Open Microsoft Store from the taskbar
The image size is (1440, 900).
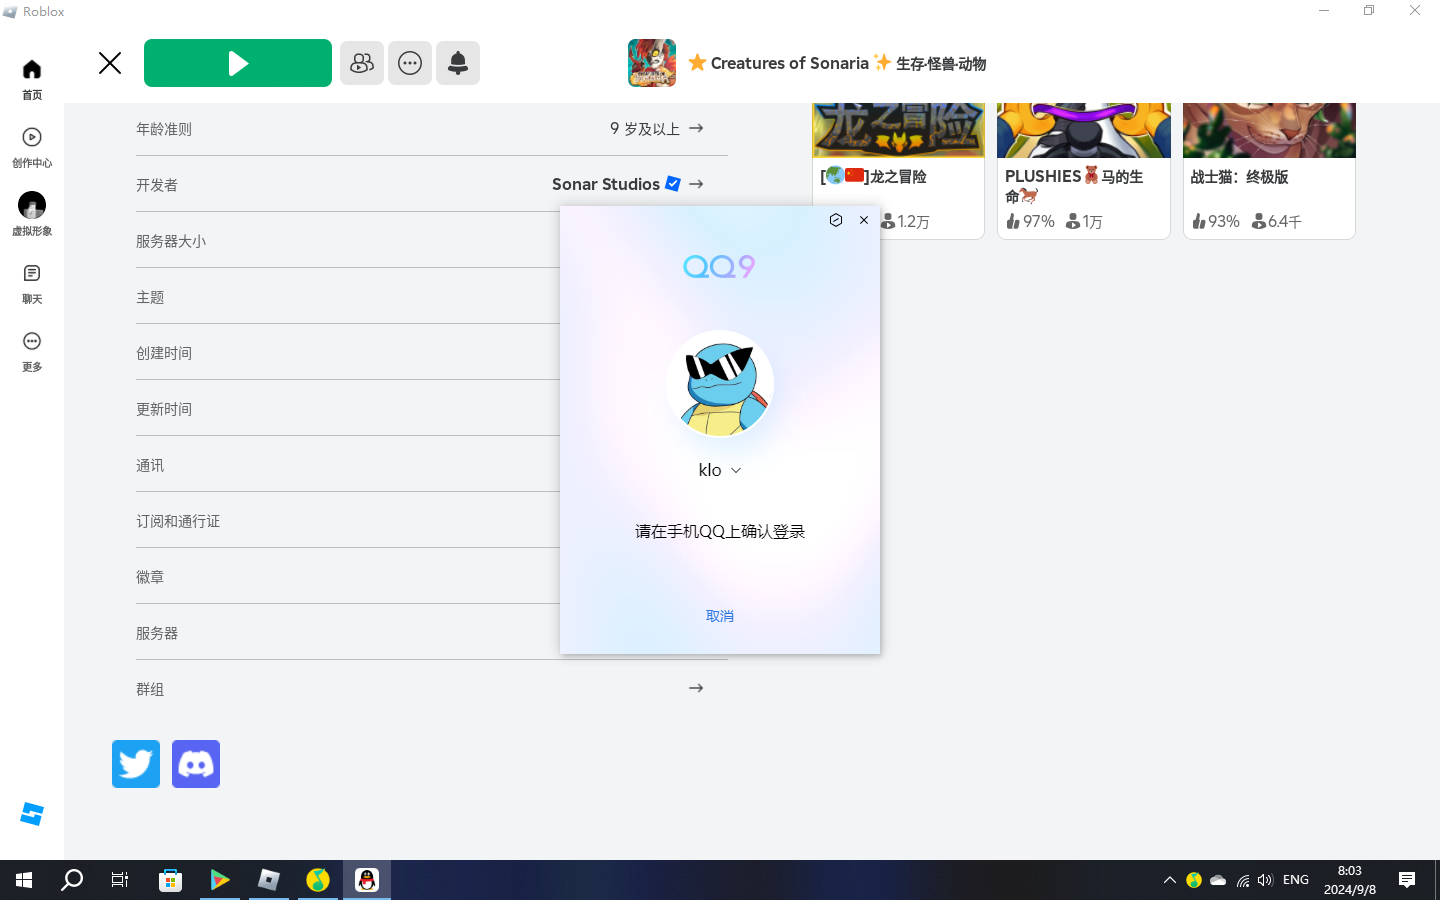click(x=170, y=880)
